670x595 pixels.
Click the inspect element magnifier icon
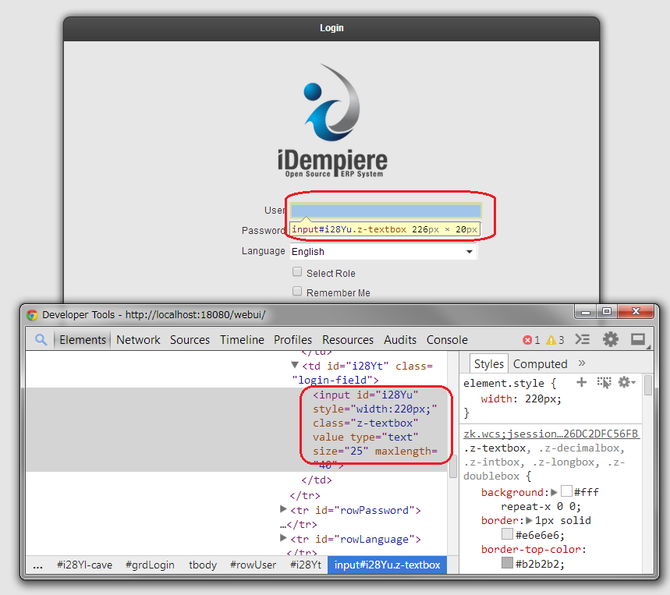click(41, 340)
